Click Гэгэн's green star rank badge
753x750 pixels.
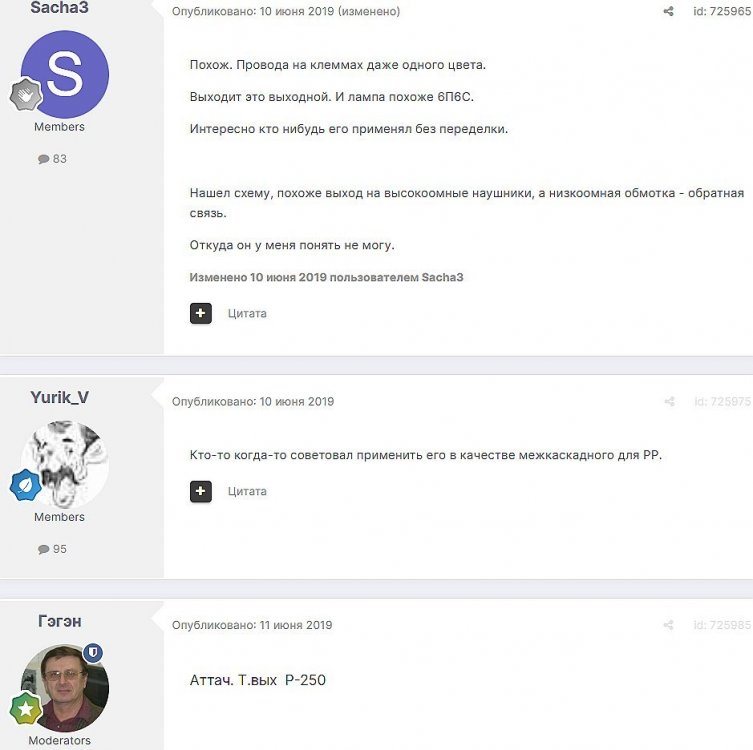[x=25, y=709]
